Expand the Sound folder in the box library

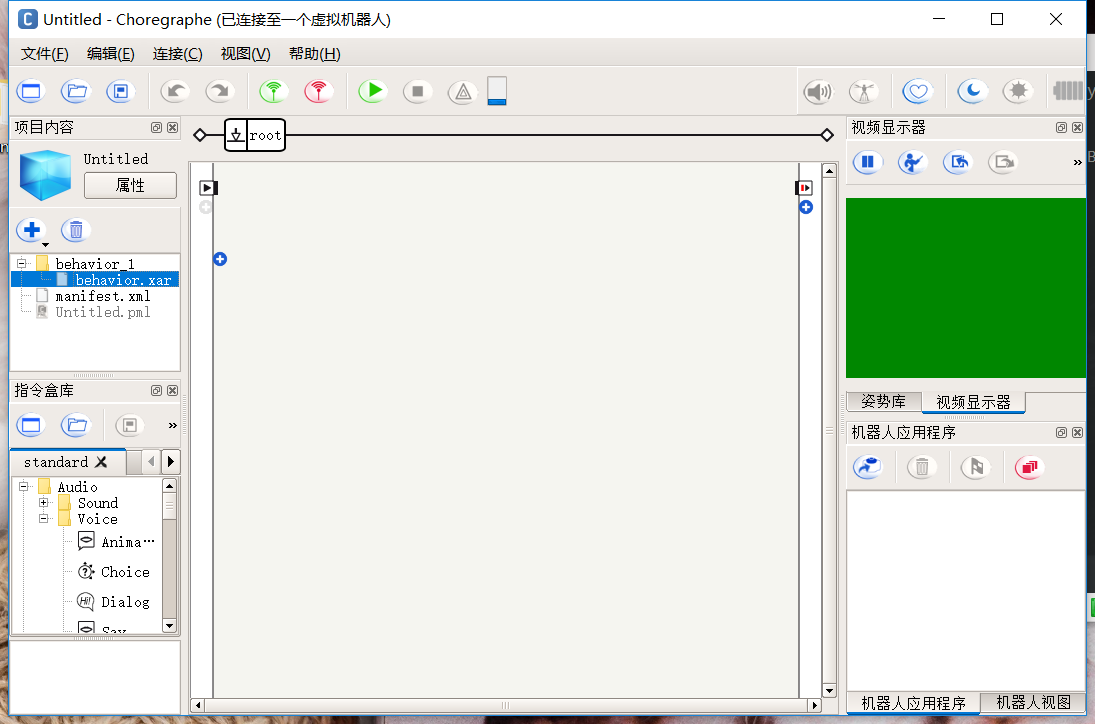(x=42, y=503)
